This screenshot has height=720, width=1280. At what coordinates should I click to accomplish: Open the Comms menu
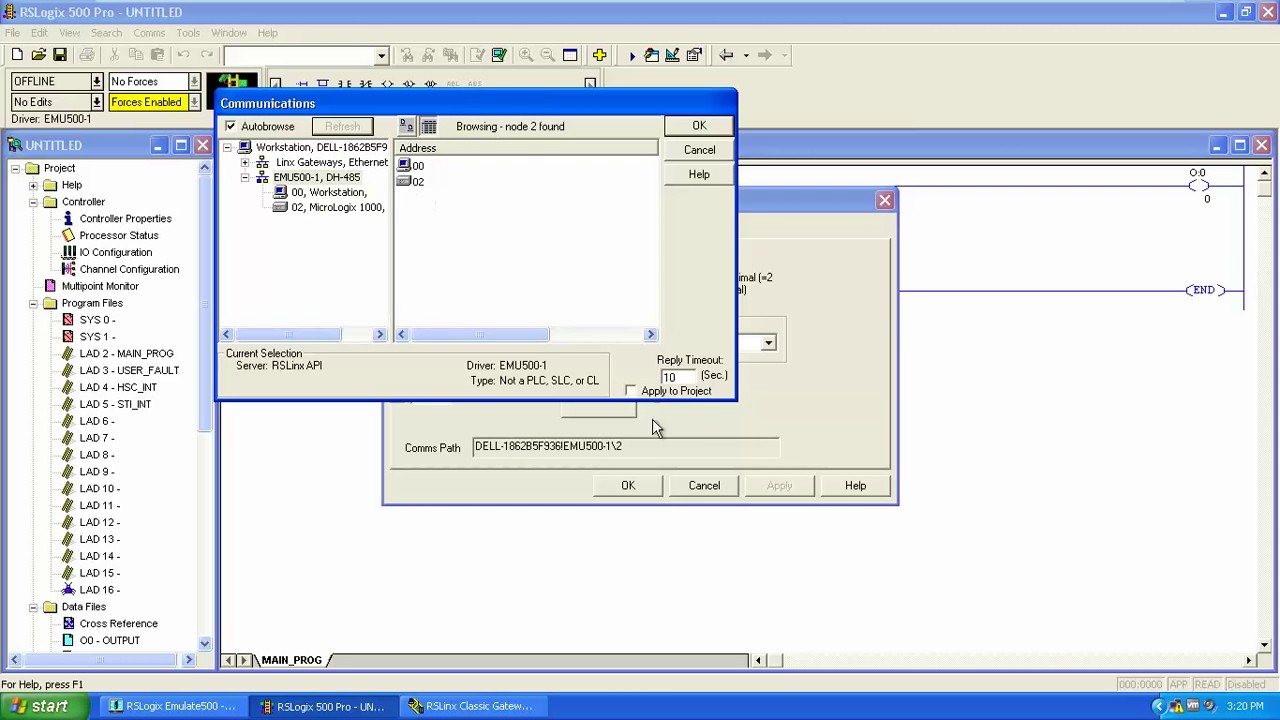click(149, 33)
